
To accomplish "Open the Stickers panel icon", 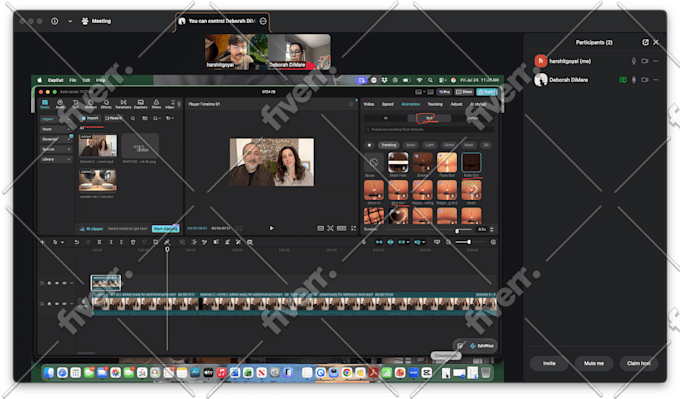I will 91,104.
